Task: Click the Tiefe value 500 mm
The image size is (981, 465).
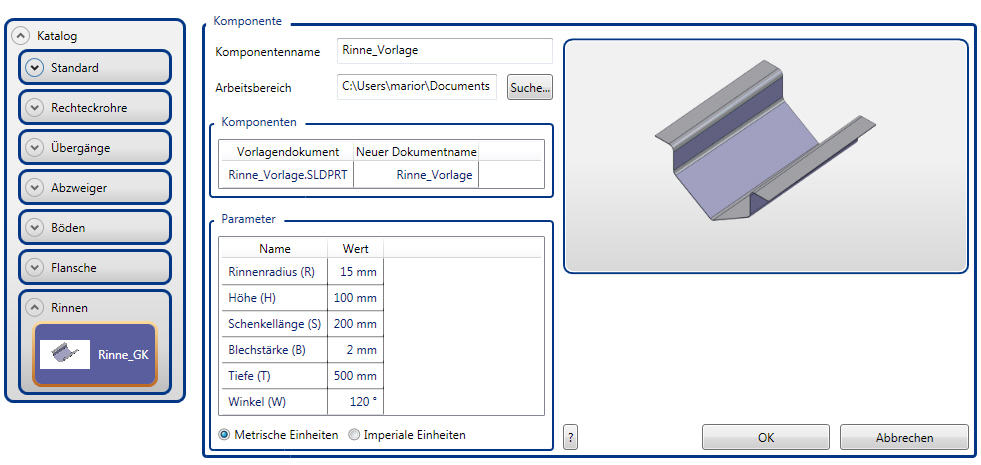Action: tap(355, 376)
